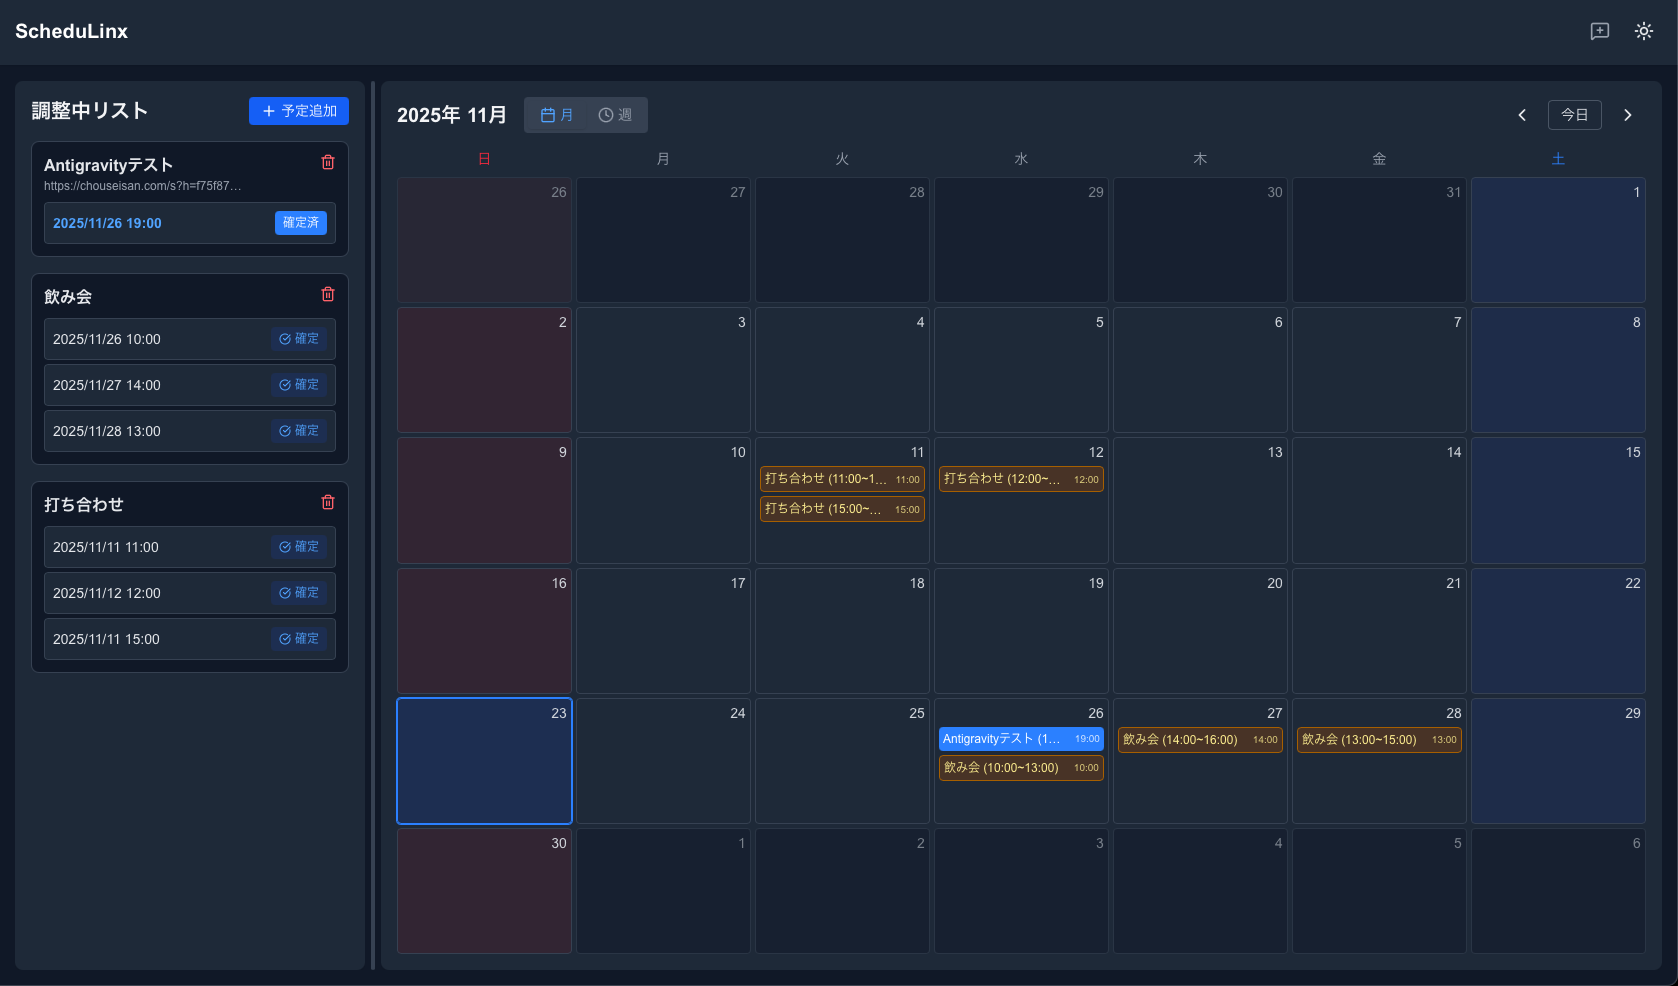Click the 飲み会 card title

pyautogui.click(x=68, y=297)
